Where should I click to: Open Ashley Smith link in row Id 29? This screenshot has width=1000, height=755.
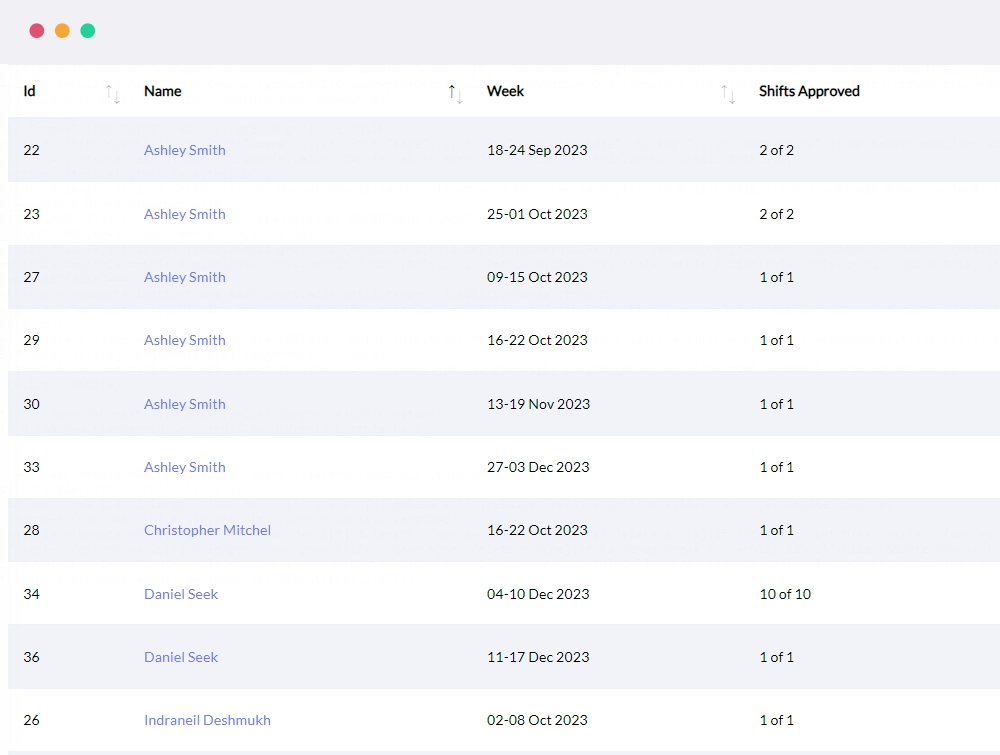tap(185, 340)
